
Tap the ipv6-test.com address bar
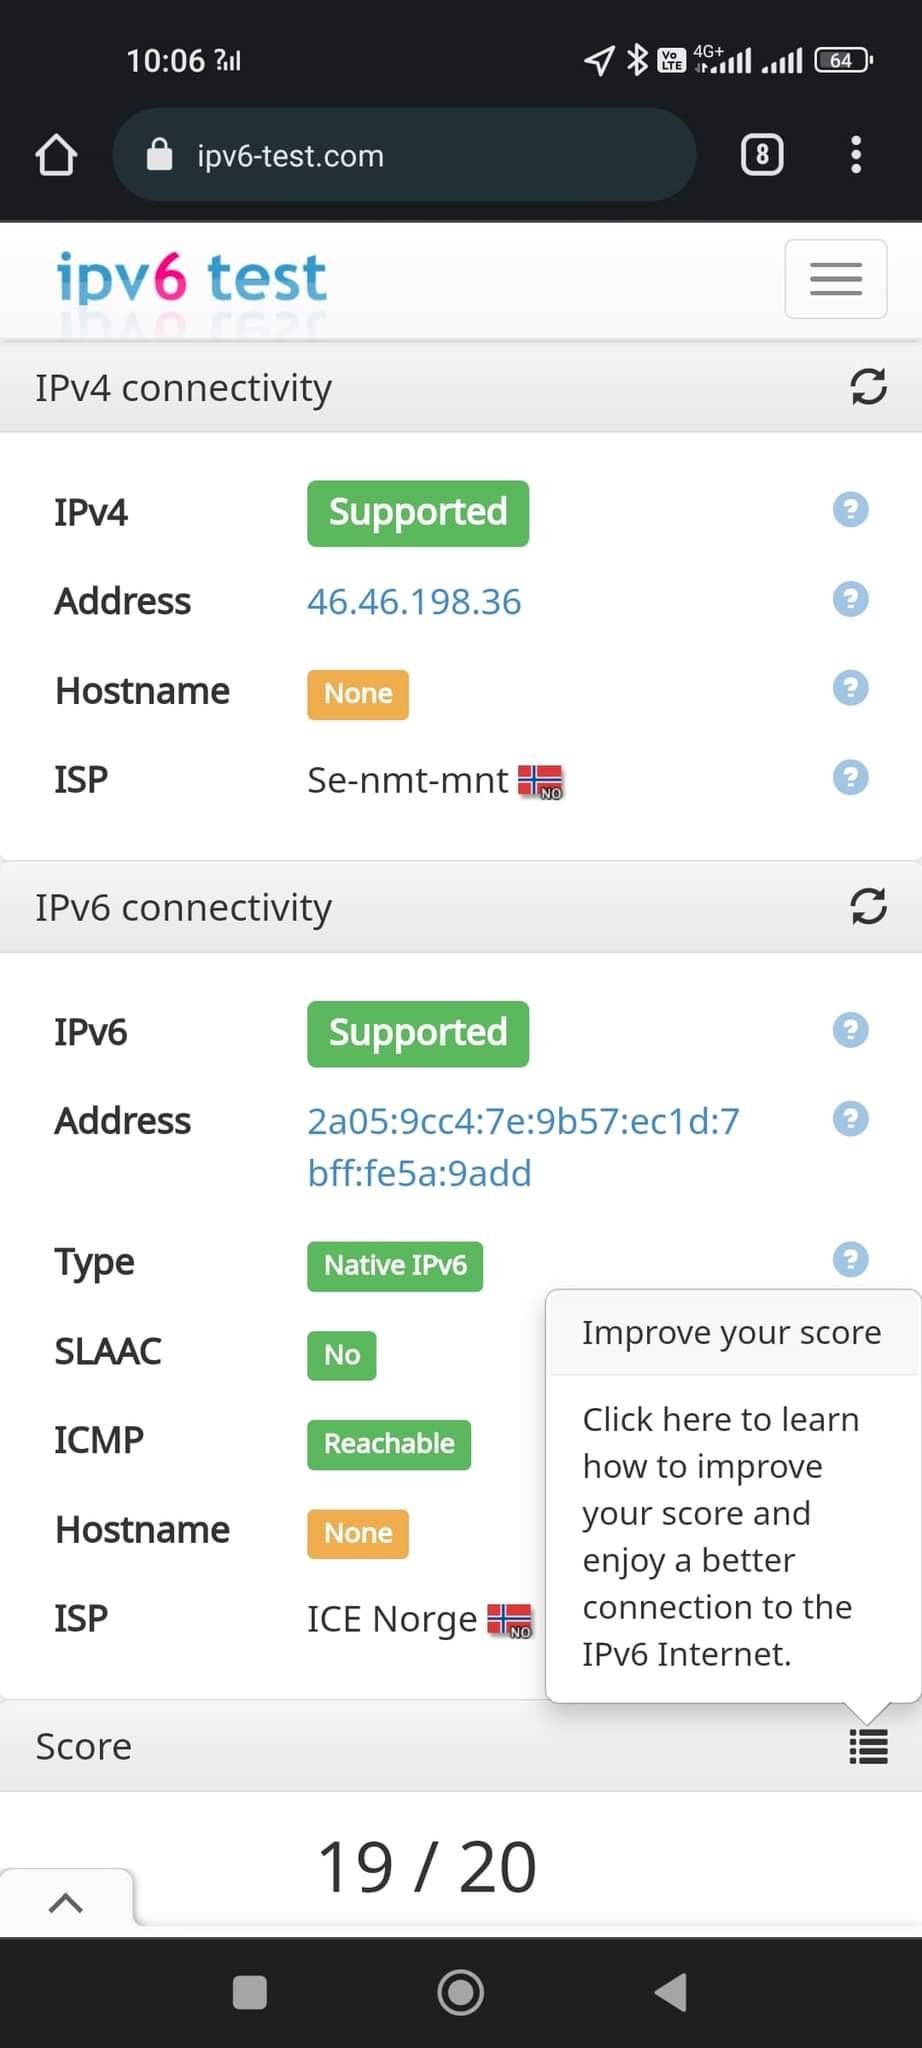(x=404, y=155)
